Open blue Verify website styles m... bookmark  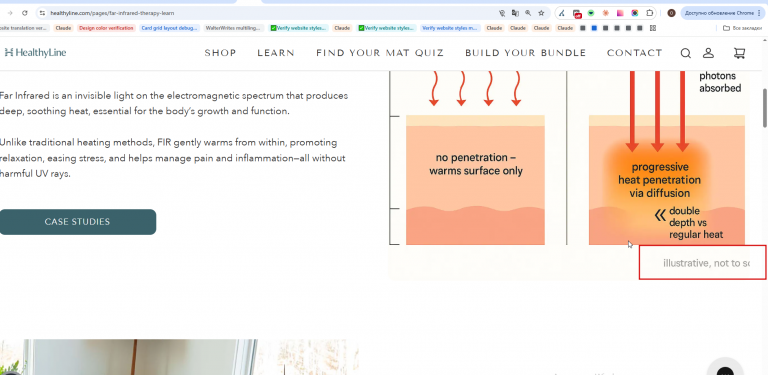point(450,28)
